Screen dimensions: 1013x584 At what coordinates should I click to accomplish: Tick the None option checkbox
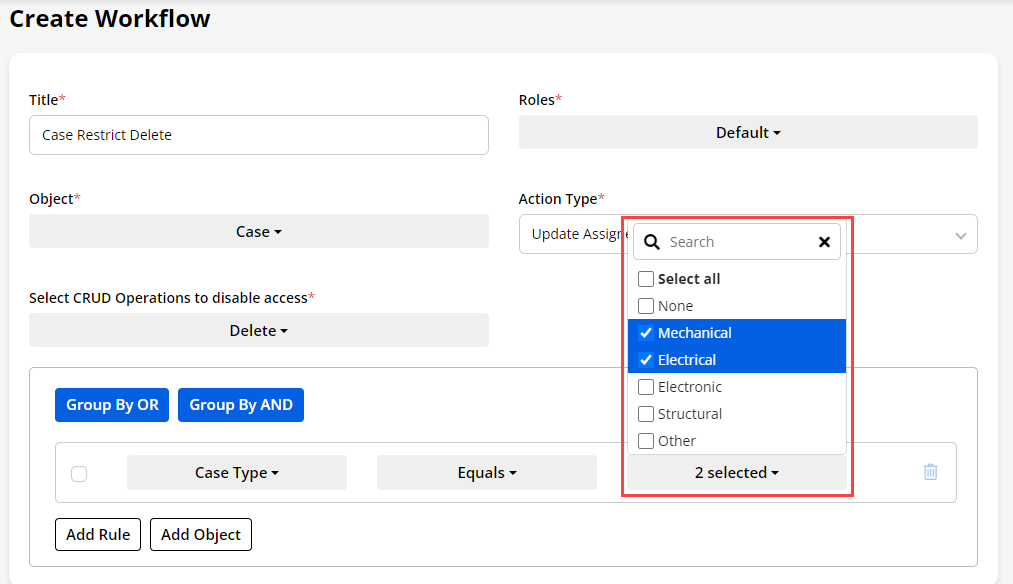[646, 306]
